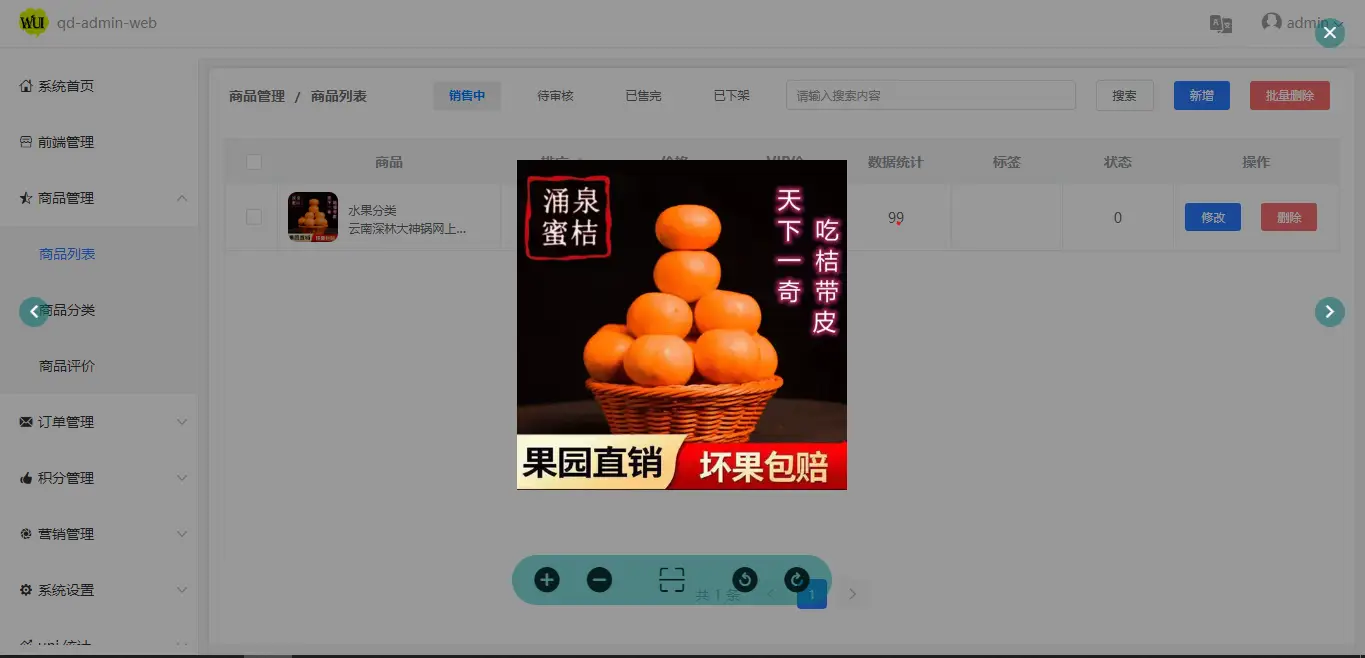Image resolution: width=1365 pixels, height=658 pixels.
Task: Focus the search content input field
Action: (x=931, y=96)
